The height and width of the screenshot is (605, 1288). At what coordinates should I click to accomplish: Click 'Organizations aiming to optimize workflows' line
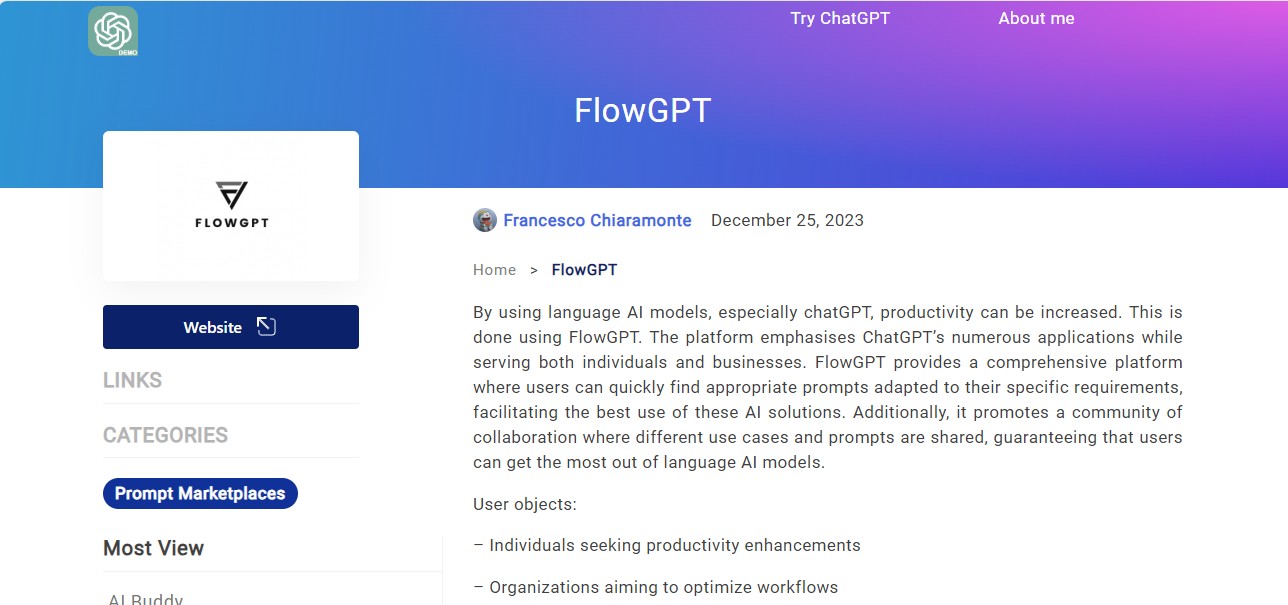point(656,587)
